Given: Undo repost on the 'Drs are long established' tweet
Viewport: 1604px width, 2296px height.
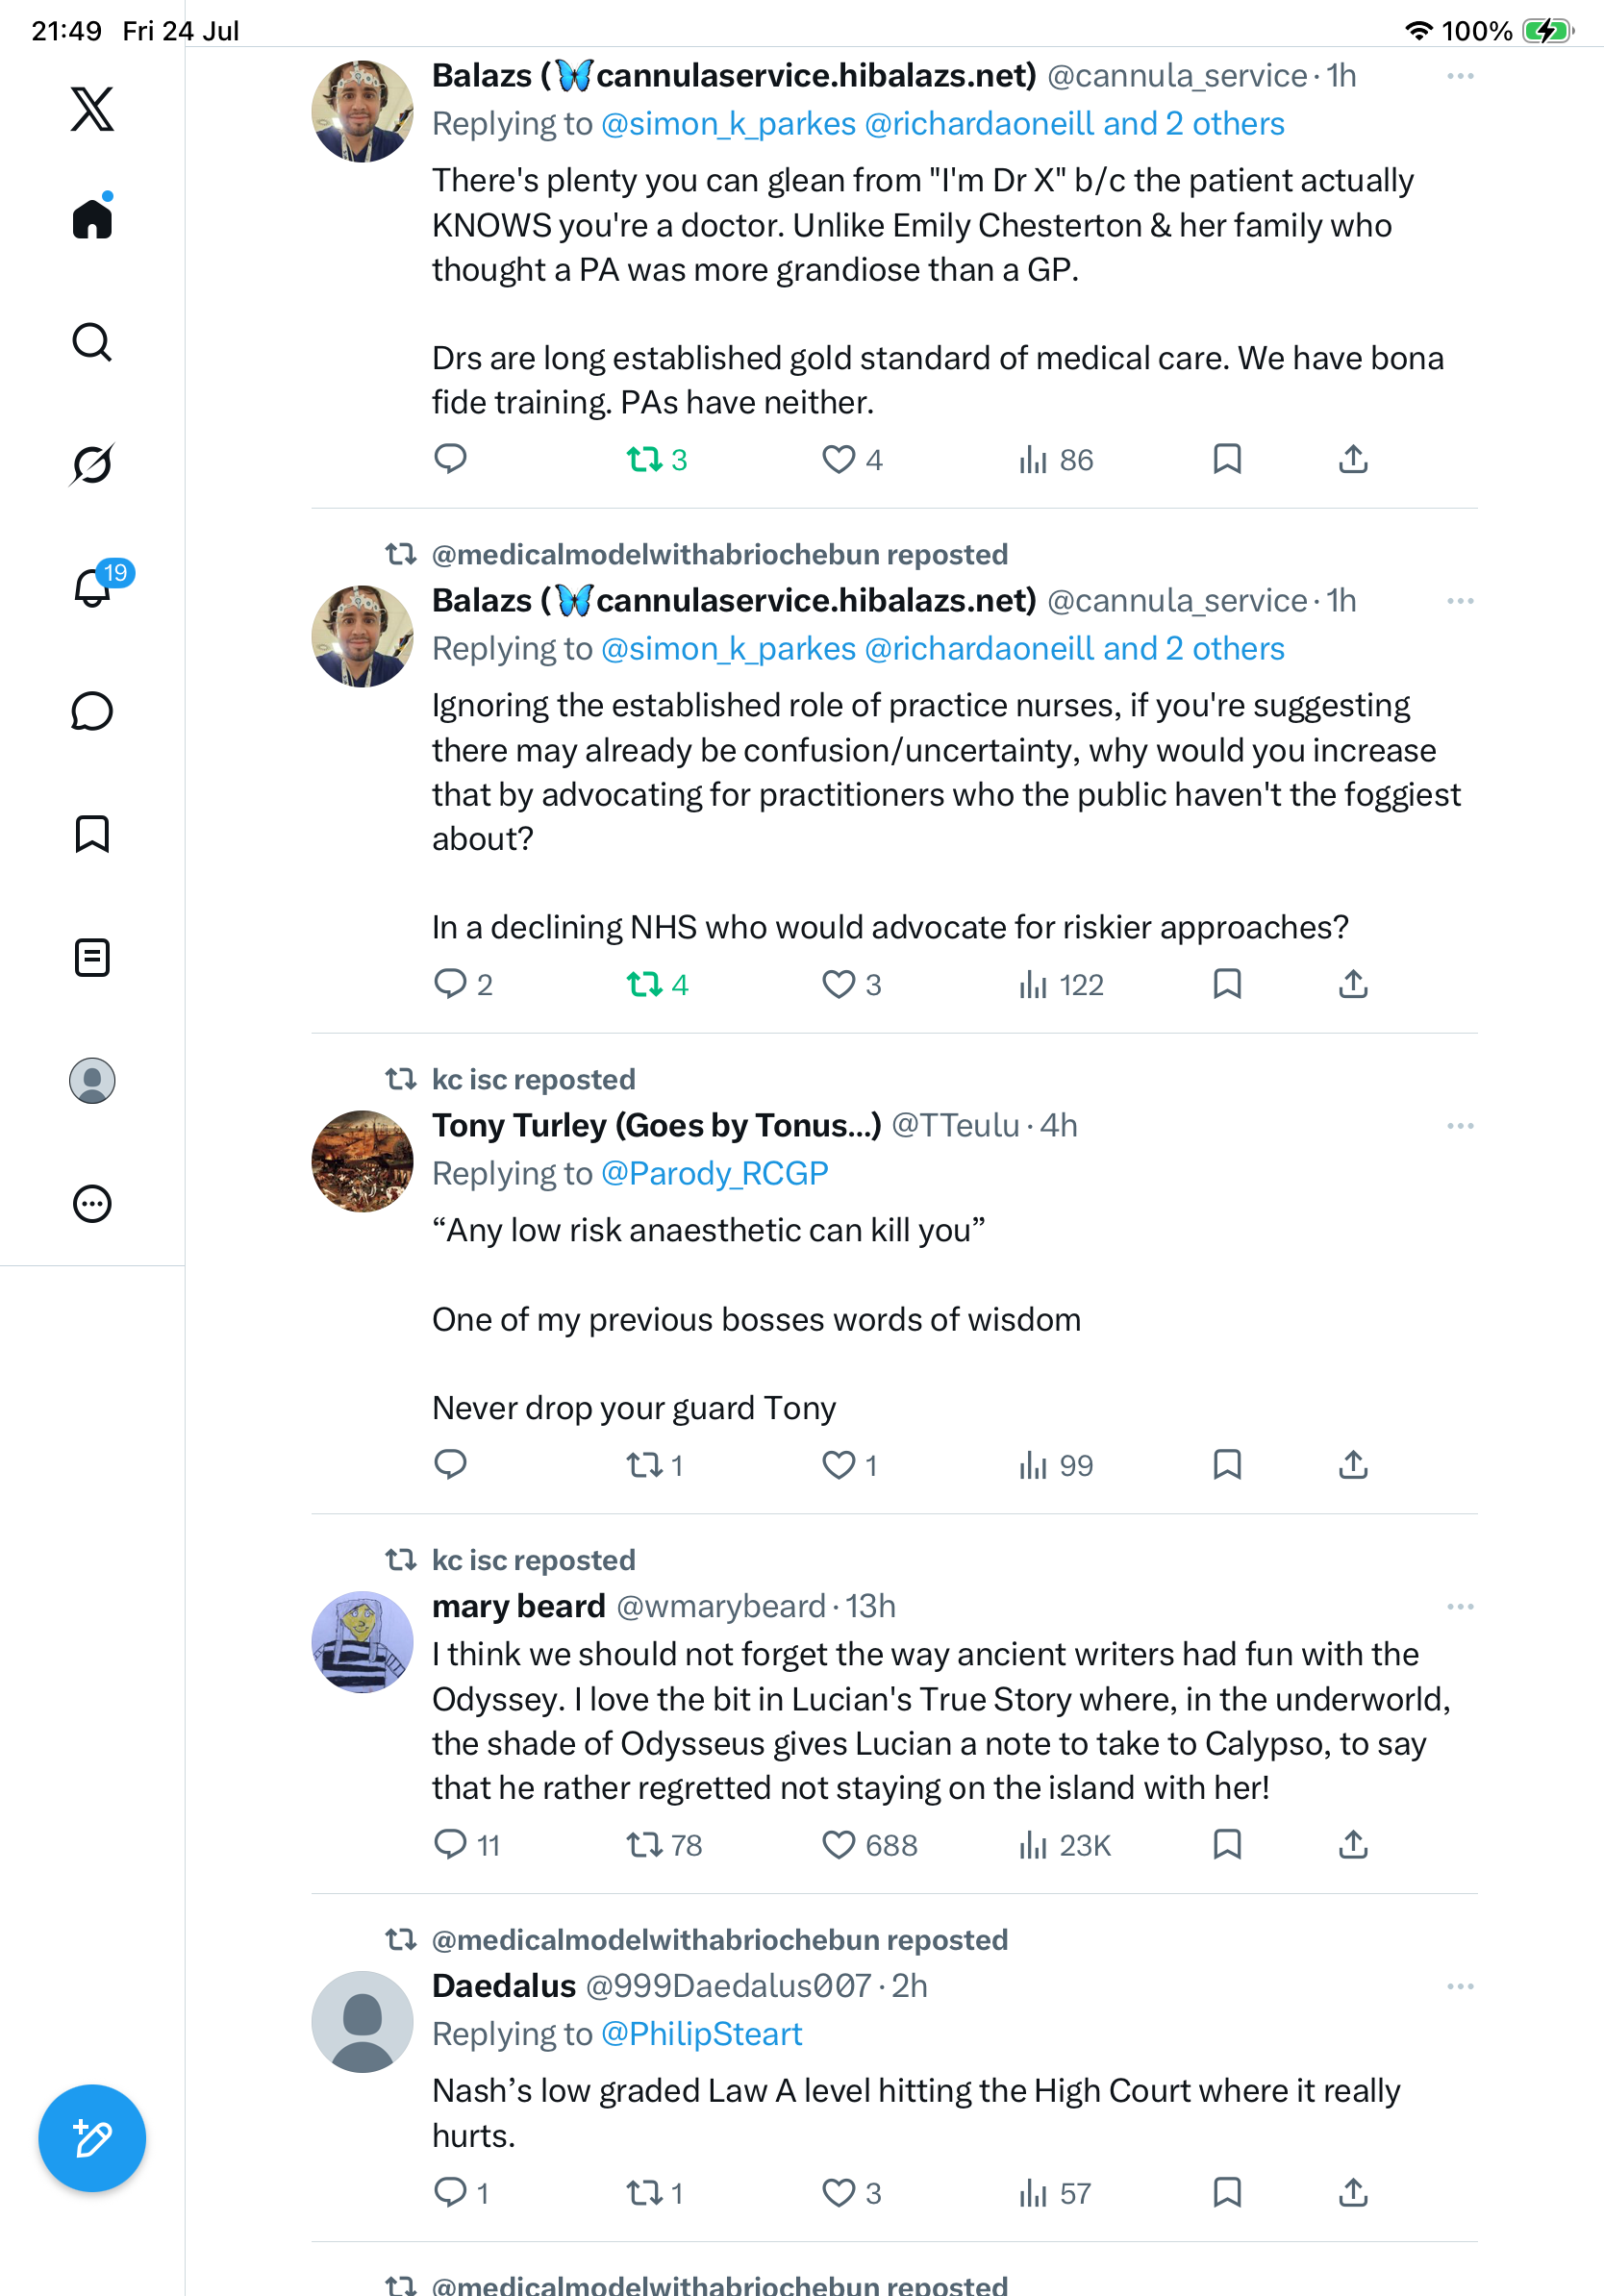Looking at the screenshot, I should [656, 460].
